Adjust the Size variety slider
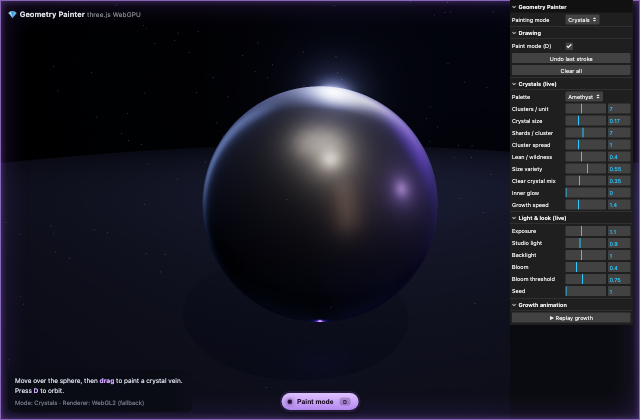 tap(585, 169)
